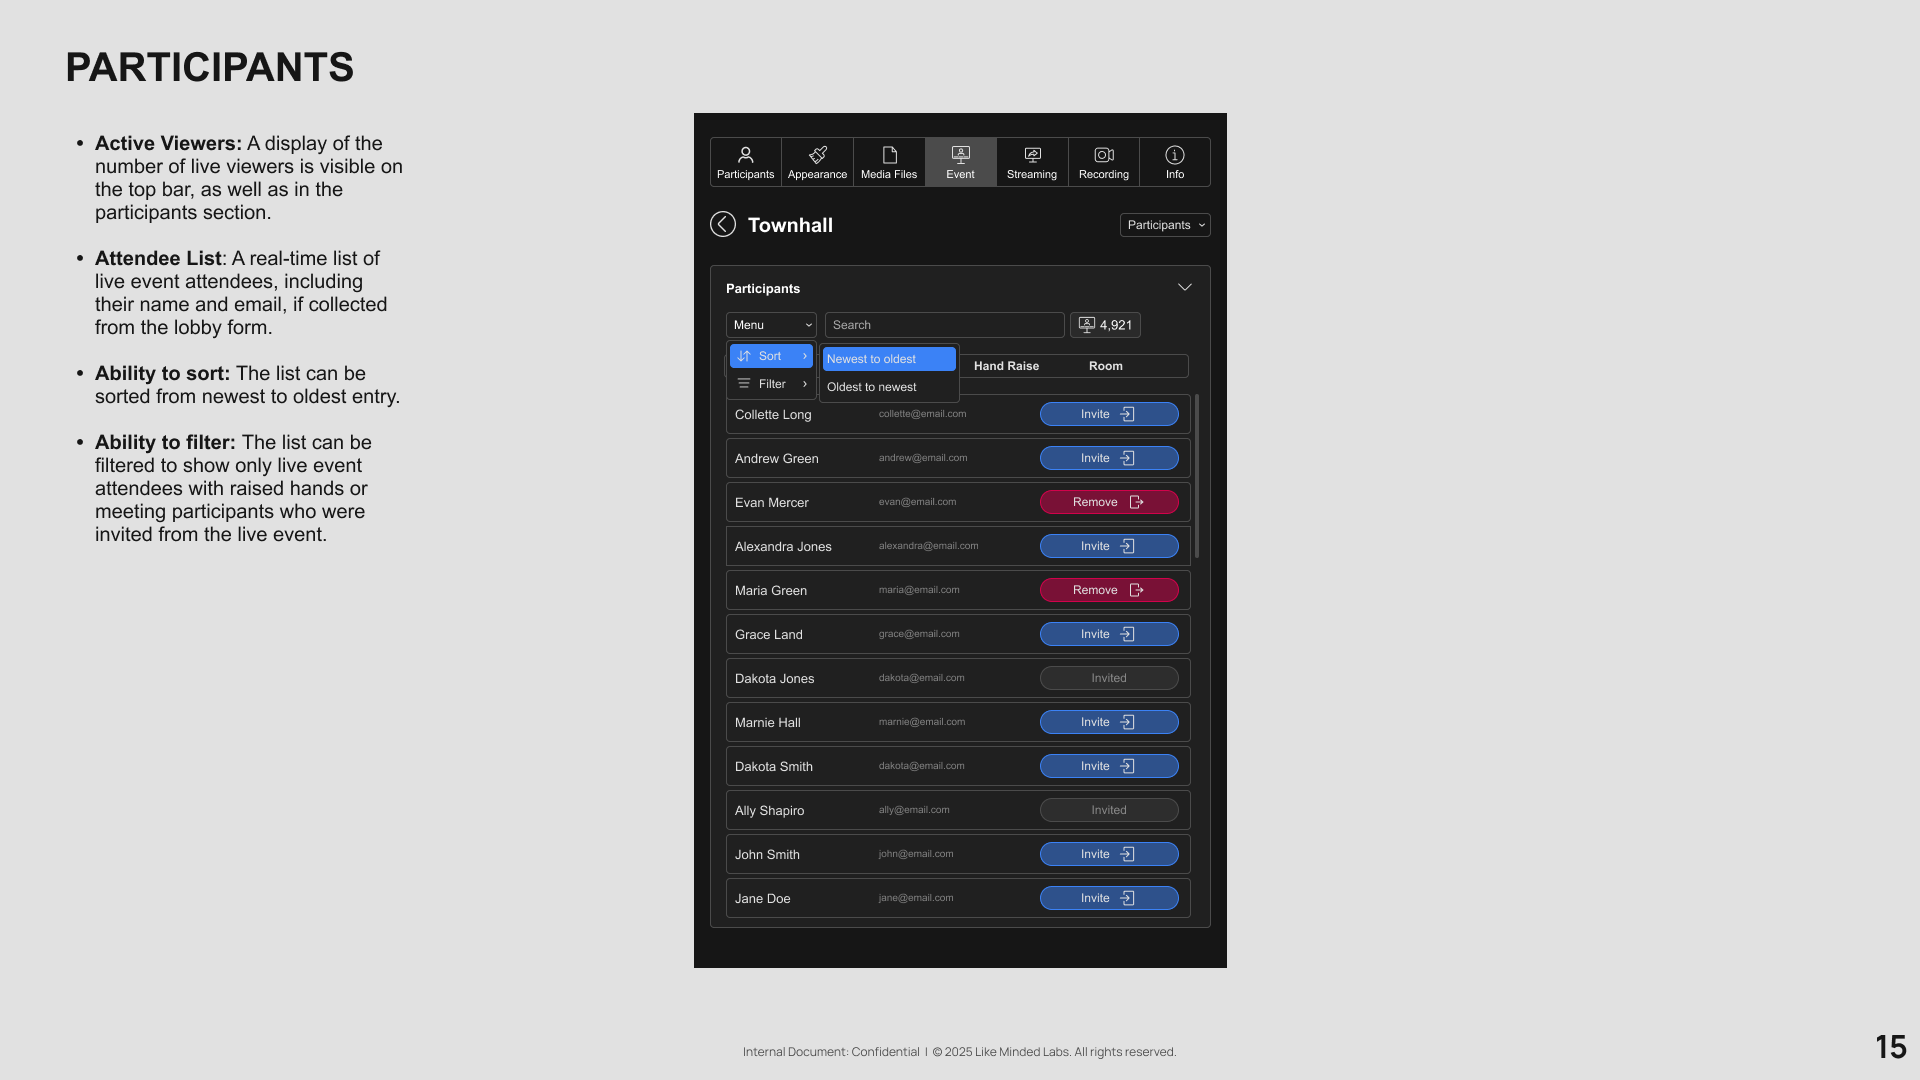Collapse the Participants panel chevron
The image size is (1920, 1080).
point(1185,288)
